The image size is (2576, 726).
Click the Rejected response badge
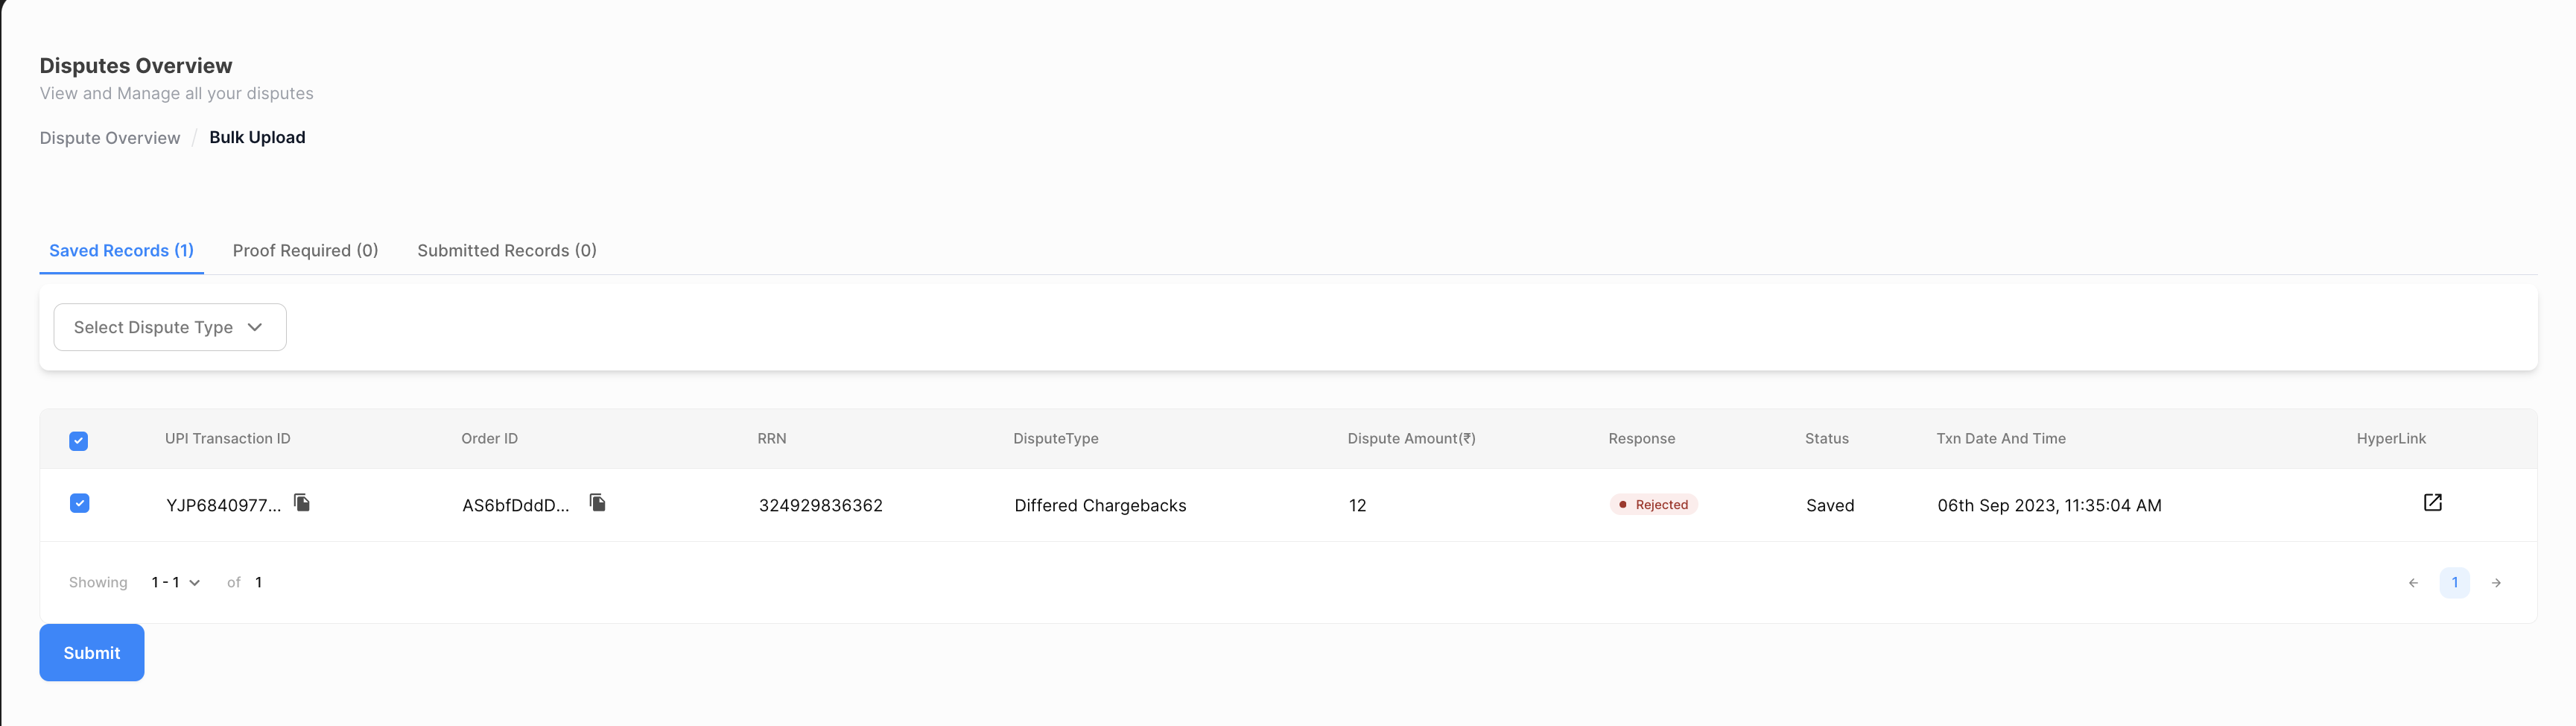pos(1653,505)
